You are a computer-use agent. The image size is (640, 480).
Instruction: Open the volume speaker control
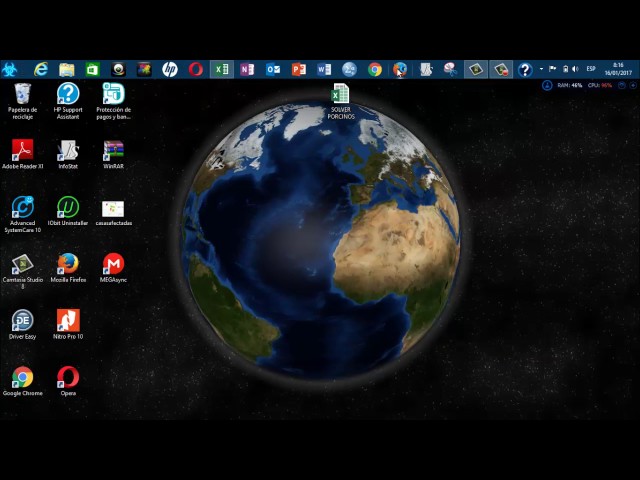(575, 69)
